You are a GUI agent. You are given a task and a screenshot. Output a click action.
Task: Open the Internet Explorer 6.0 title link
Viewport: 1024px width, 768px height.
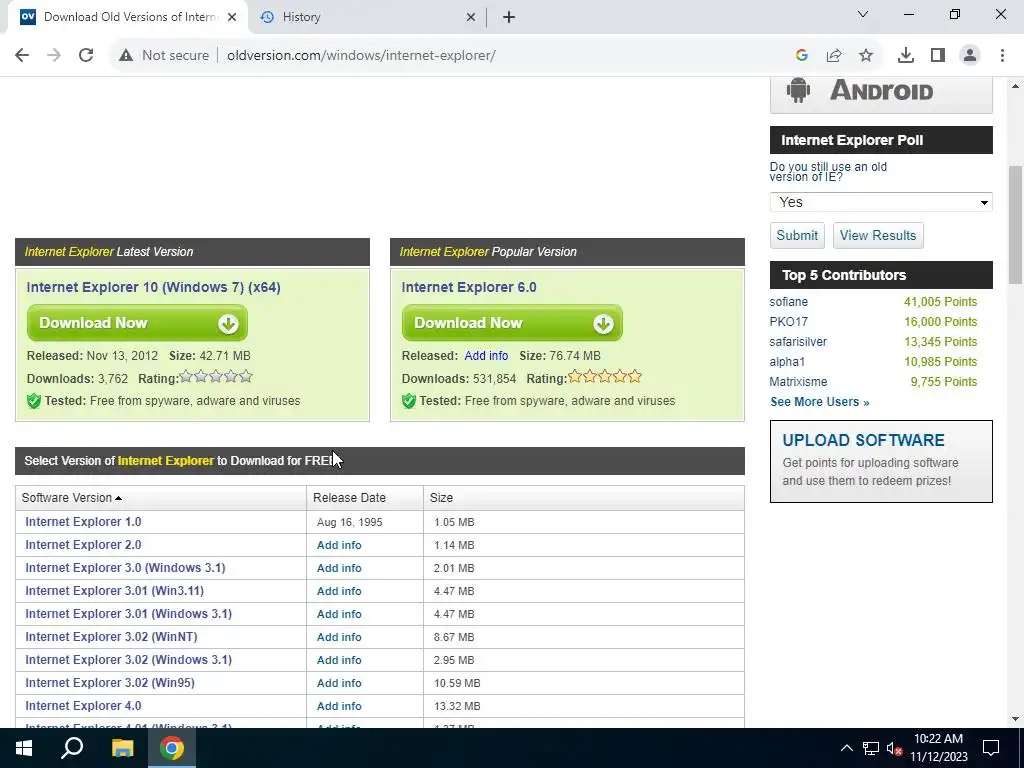[469, 287]
